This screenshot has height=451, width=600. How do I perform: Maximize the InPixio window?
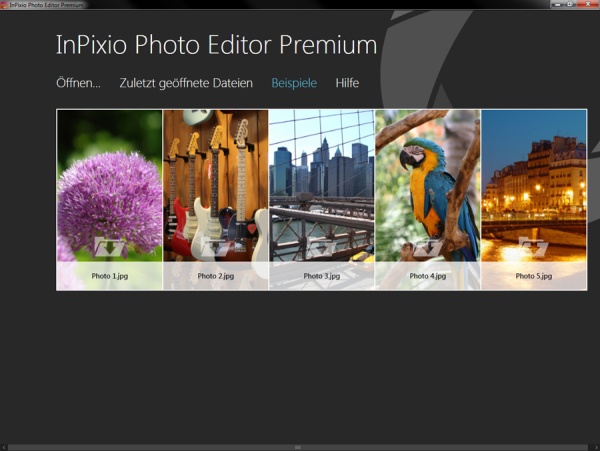tap(570, 4)
